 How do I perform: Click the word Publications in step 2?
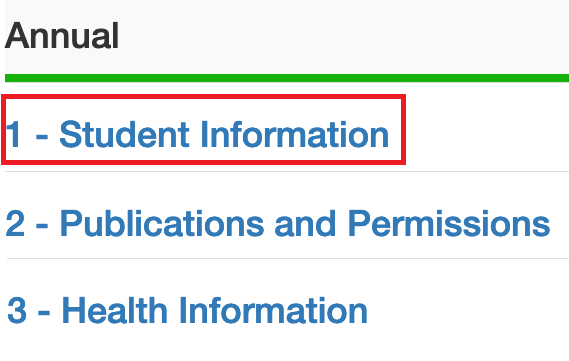pyautogui.click(x=162, y=224)
